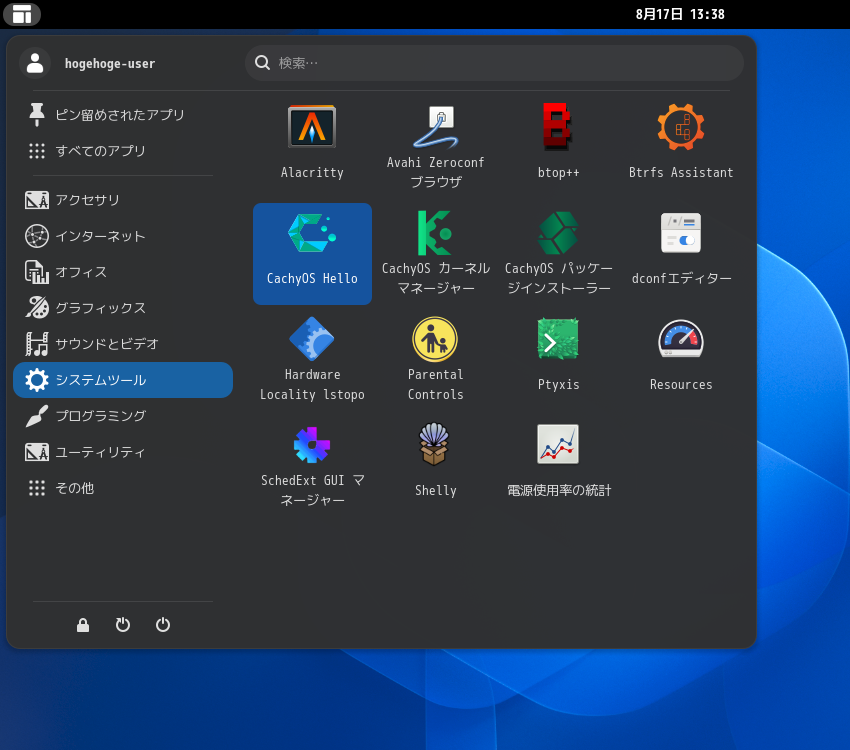The height and width of the screenshot is (750, 850).
Task: Open インターネット category
Action: 123,236
